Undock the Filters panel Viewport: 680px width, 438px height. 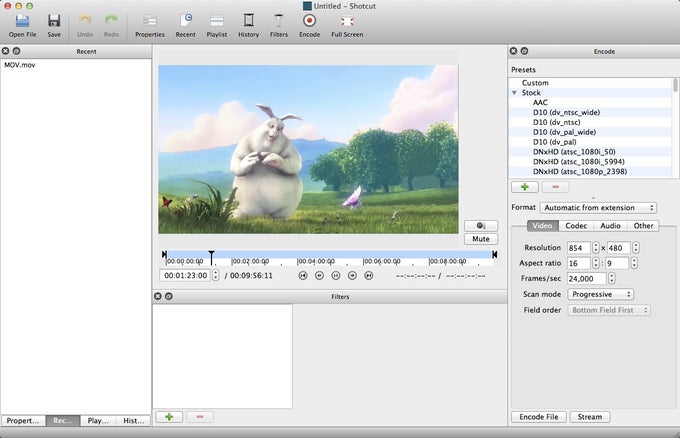click(x=169, y=296)
